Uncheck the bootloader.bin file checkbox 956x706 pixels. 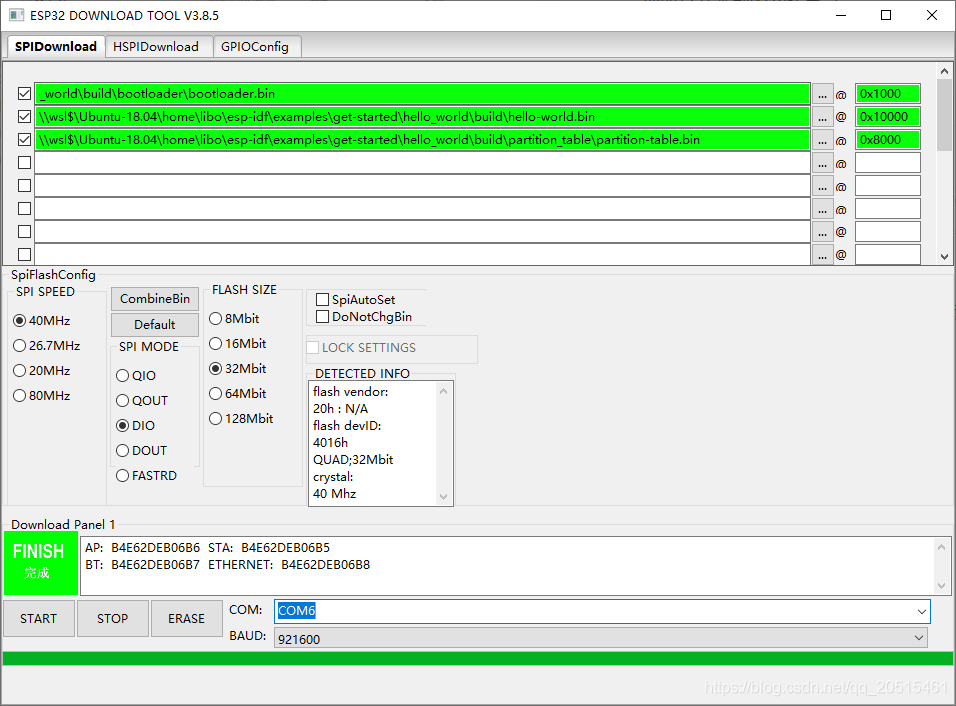[x=24, y=94]
